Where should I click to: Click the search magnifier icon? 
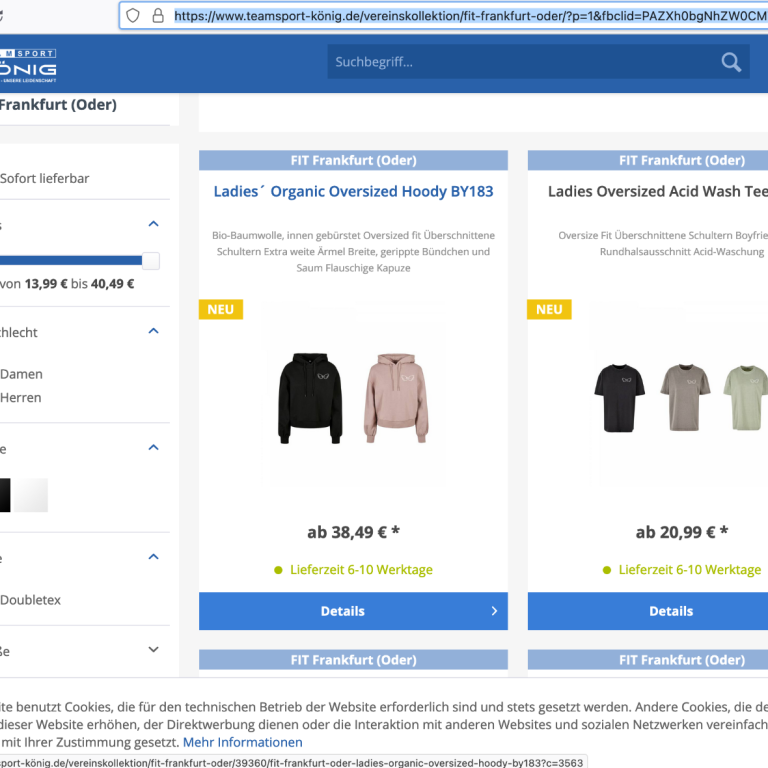coord(731,62)
